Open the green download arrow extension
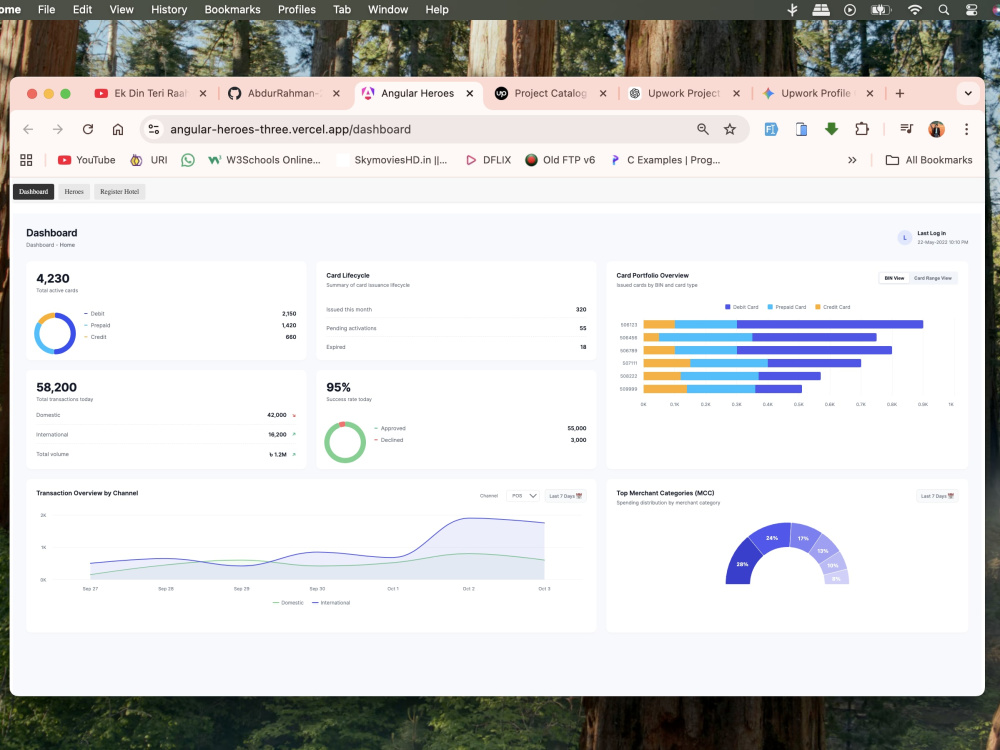 click(x=831, y=129)
